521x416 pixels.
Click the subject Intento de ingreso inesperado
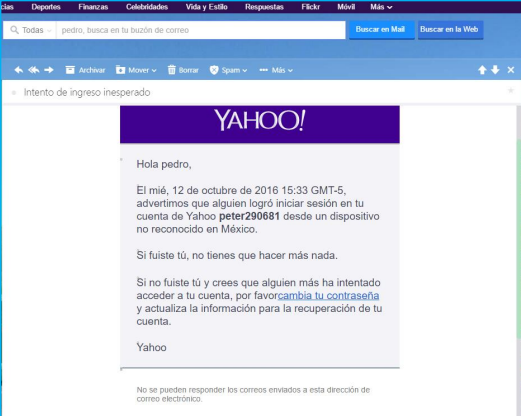[x=87, y=92]
